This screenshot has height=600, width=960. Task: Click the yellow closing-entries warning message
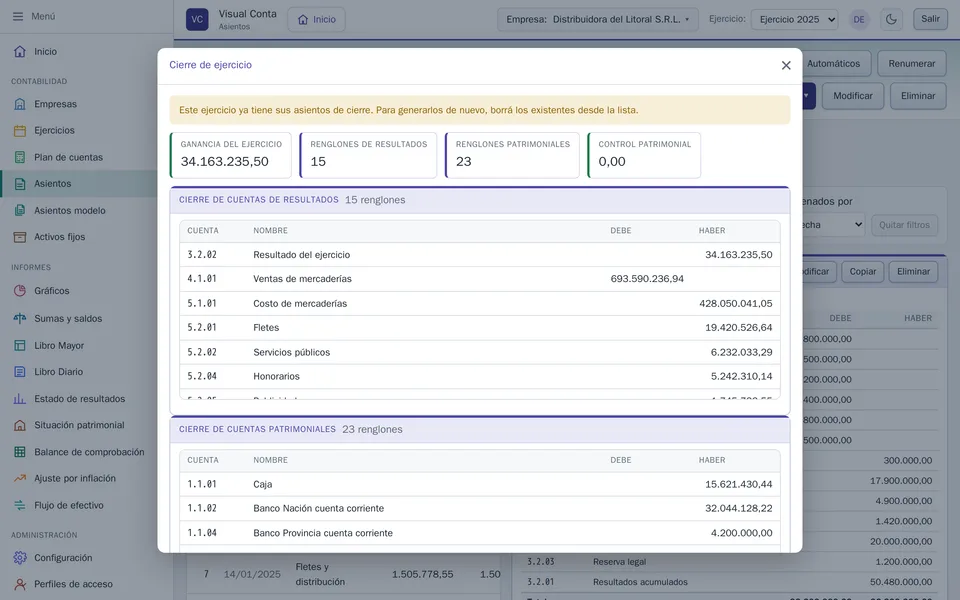click(x=479, y=110)
